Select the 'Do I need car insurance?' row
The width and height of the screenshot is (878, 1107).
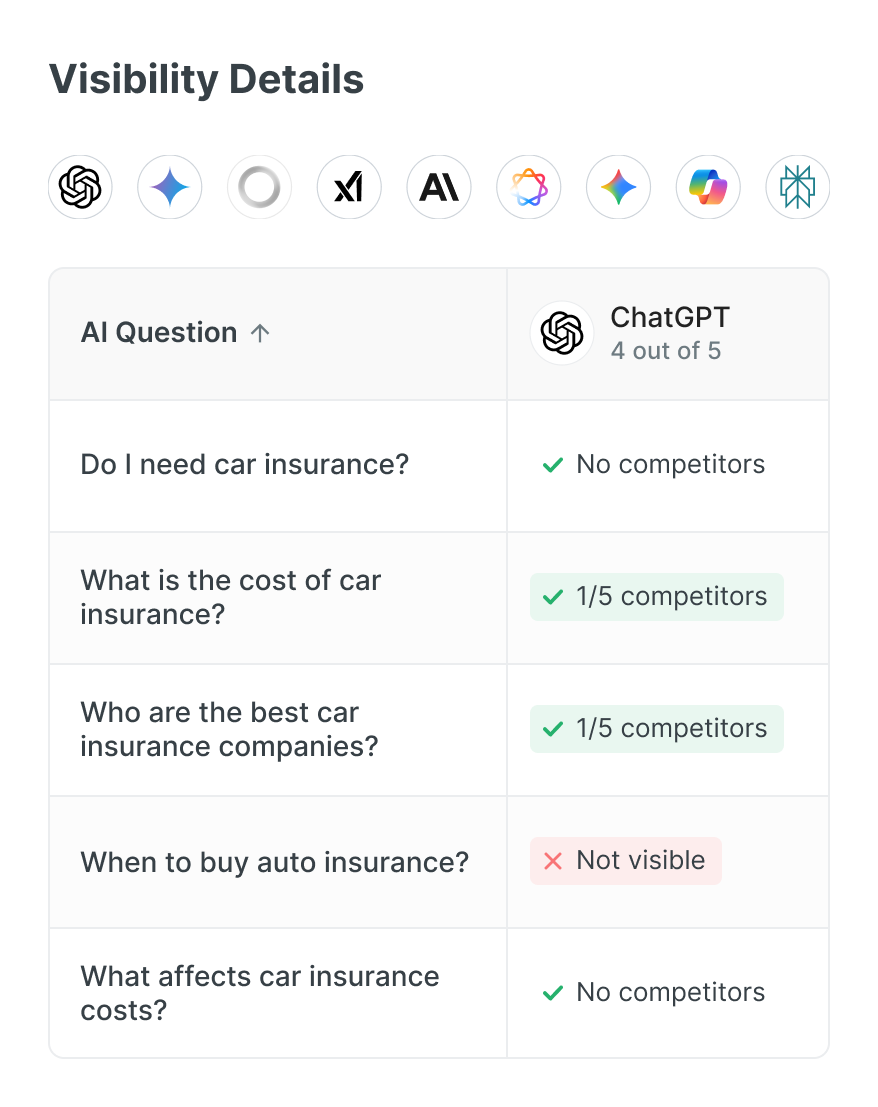244,465
